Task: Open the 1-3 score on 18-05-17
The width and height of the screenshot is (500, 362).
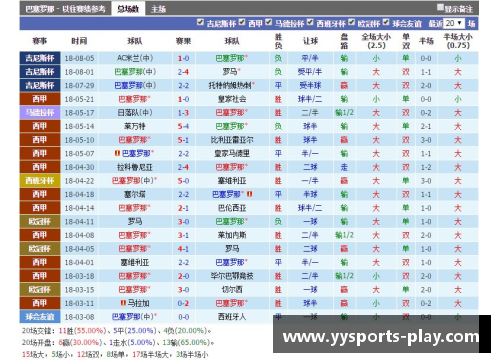Action: tap(183, 113)
